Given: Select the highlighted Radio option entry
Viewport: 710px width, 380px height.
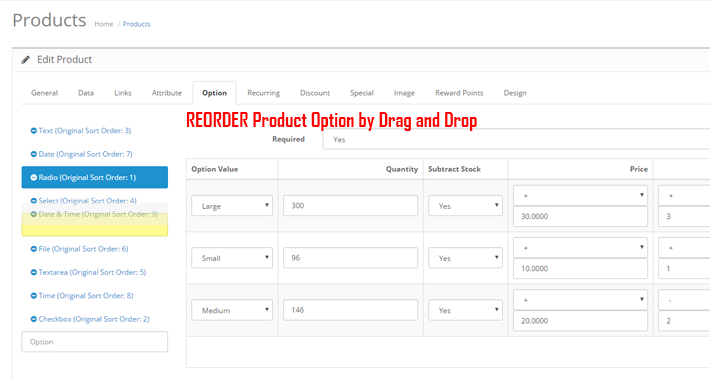Looking at the screenshot, I should (x=95, y=177).
